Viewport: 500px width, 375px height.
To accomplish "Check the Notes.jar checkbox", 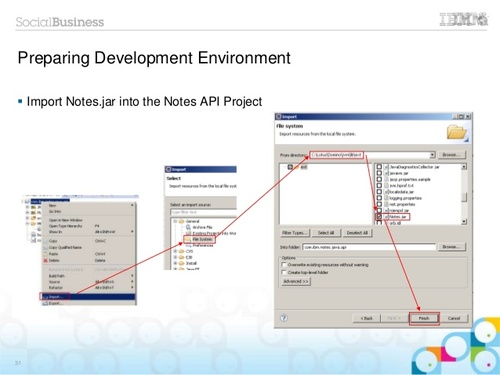I will 379,217.
